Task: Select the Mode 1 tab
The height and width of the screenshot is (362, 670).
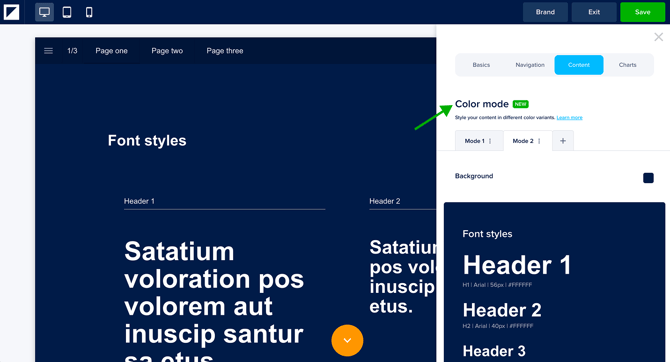Action: click(479, 141)
